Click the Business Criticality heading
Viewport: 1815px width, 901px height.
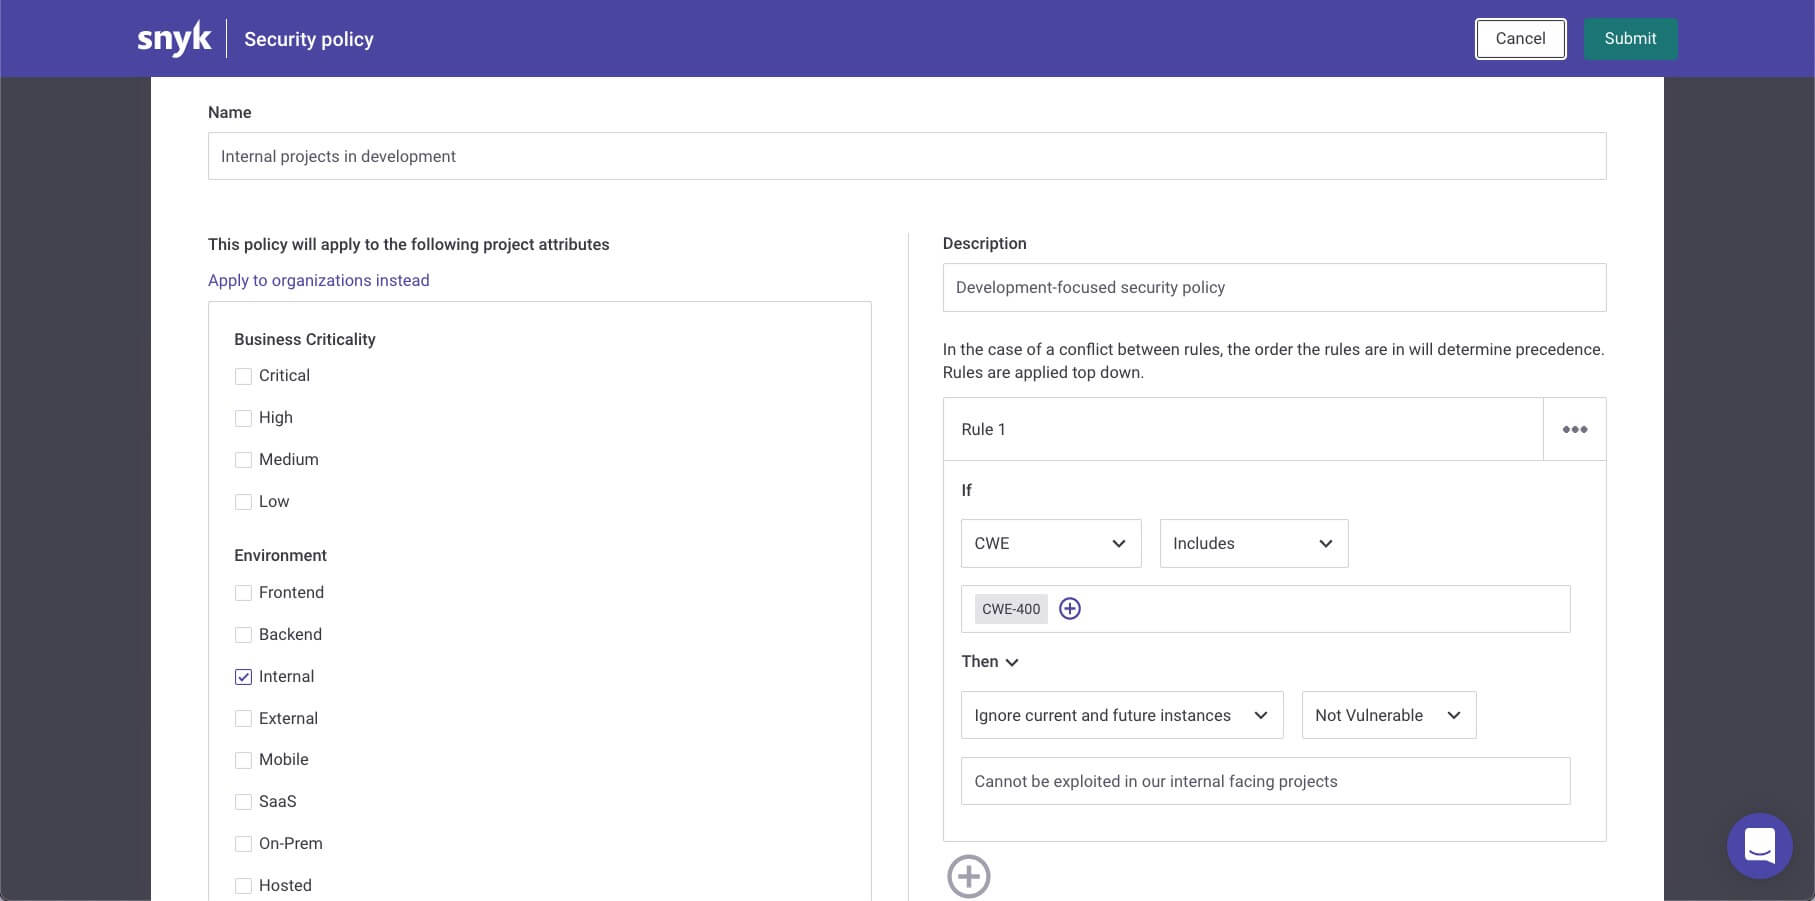click(305, 339)
